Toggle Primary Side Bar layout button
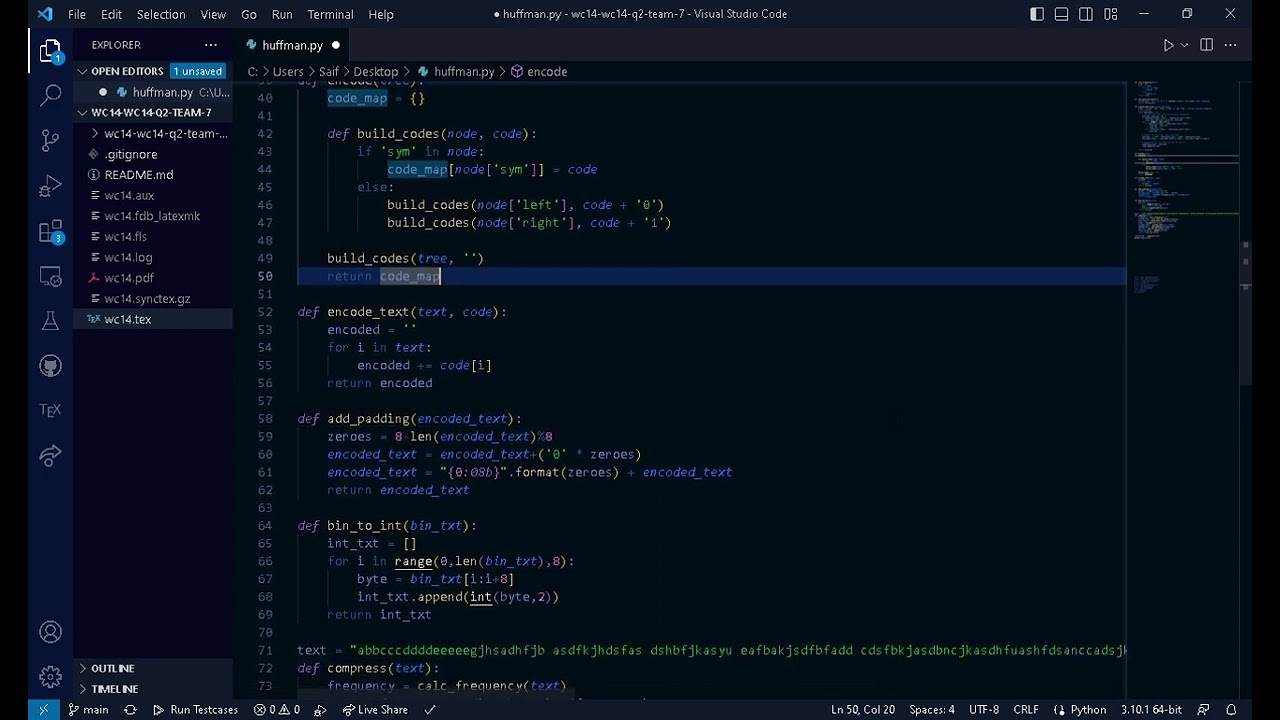1280x720 pixels. (1037, 14)
